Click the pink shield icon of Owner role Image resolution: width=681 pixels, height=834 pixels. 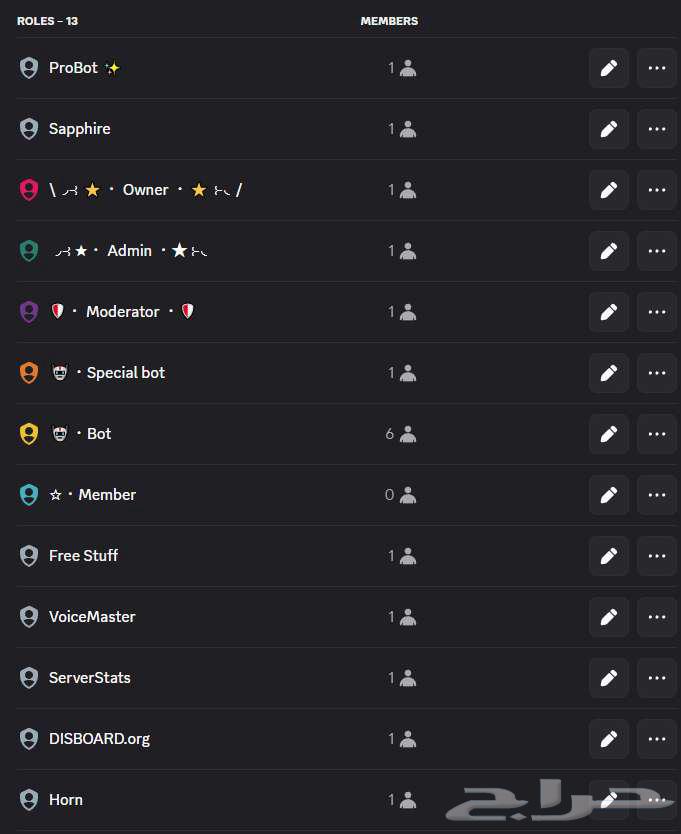29,190
